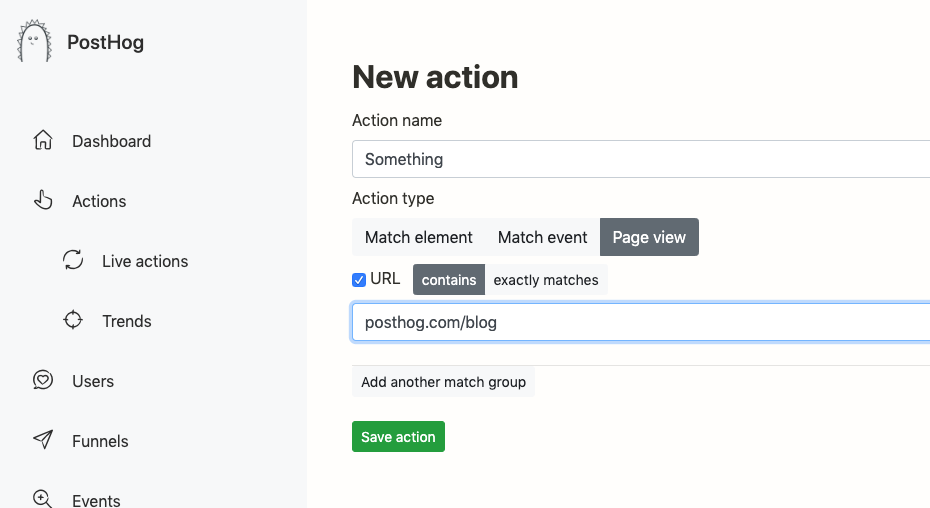This screenshot has height=508, width=930.
Task: Click the Events magnifier icon
Action: tap(43, 498)
